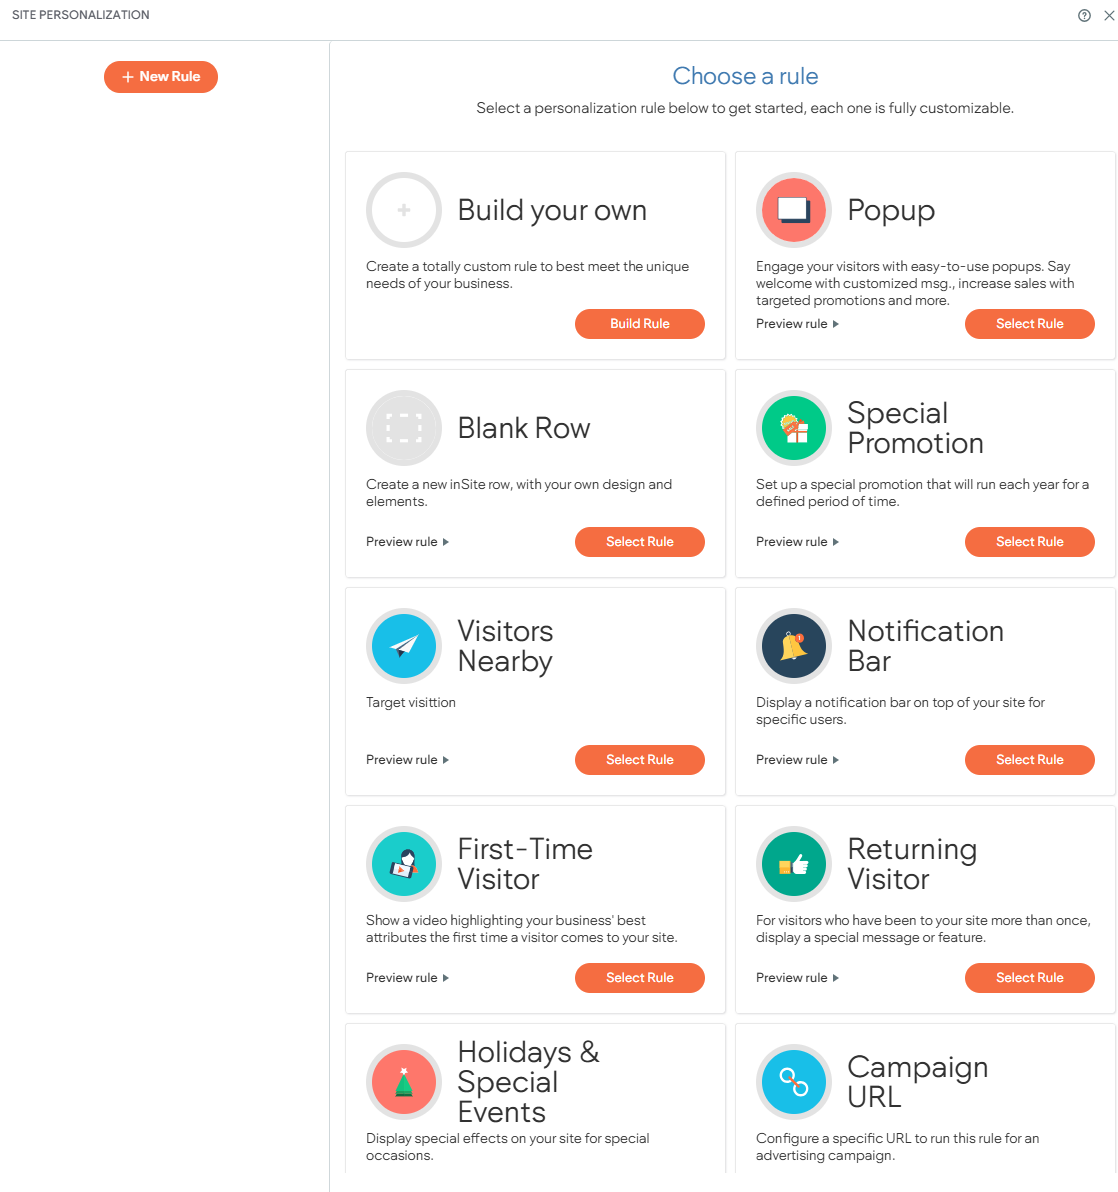Select Rule for Returning Visitor
The image size is (1118, 1192).
pos(1029,978)
